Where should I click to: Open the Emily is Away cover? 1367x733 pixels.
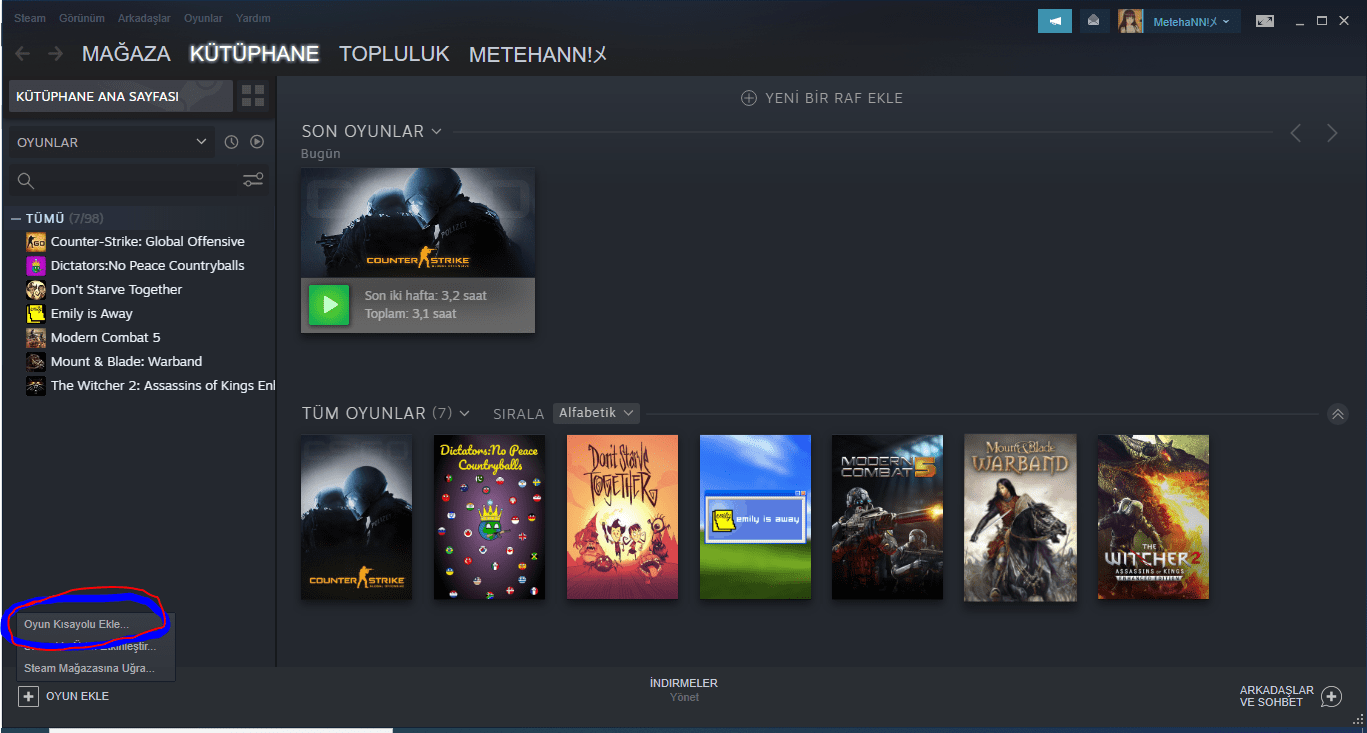(755, 517)
